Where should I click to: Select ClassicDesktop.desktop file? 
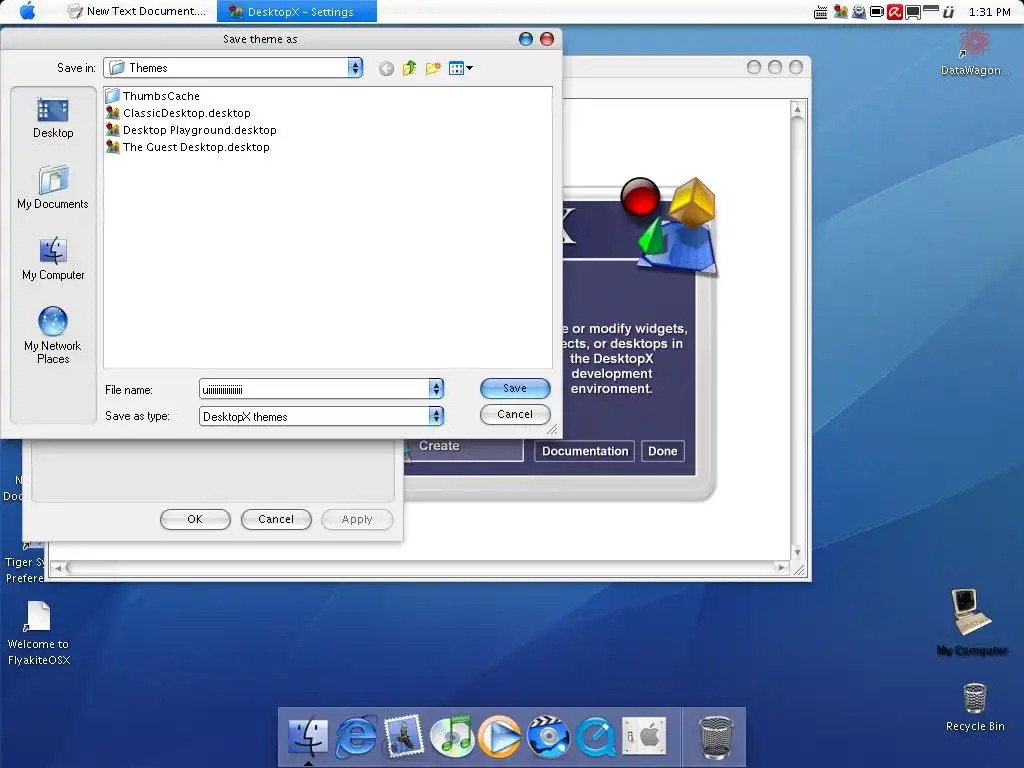pos(178,113)
